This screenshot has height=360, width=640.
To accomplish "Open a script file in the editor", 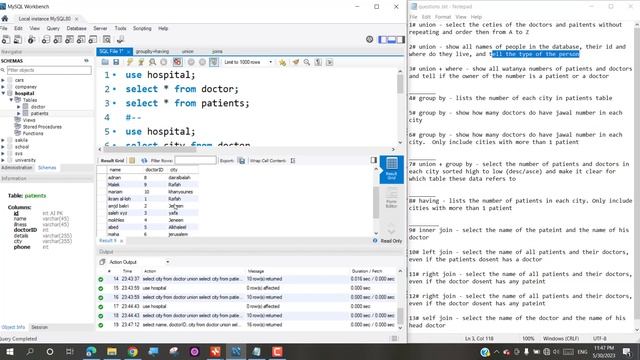I will coord(105,62).
